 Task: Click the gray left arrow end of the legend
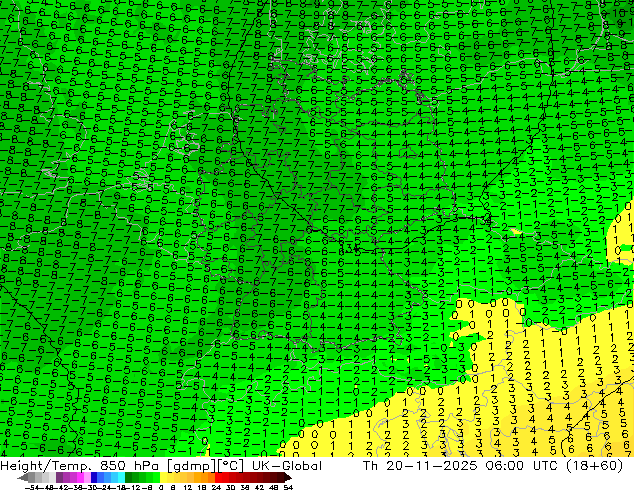[x=22, y=477]
